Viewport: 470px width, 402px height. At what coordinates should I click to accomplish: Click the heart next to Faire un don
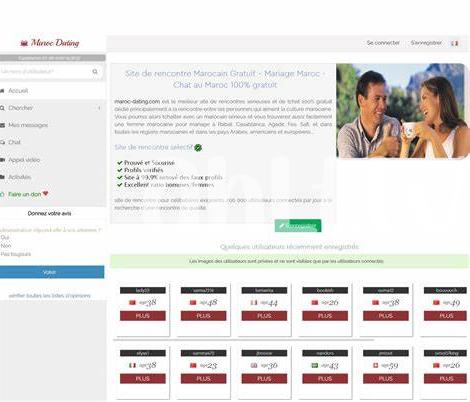[x=46, y=194]
